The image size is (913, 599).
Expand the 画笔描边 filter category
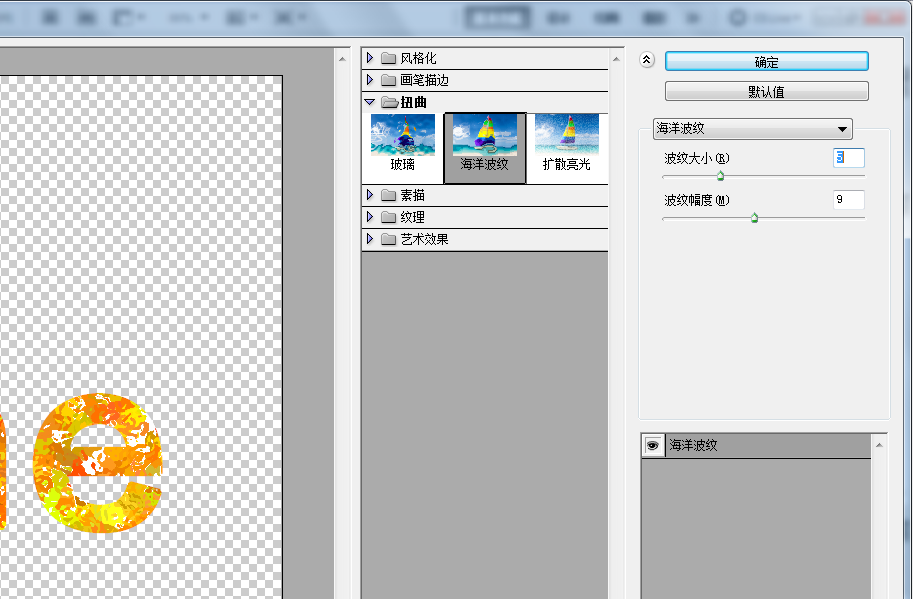pos(370,79)
